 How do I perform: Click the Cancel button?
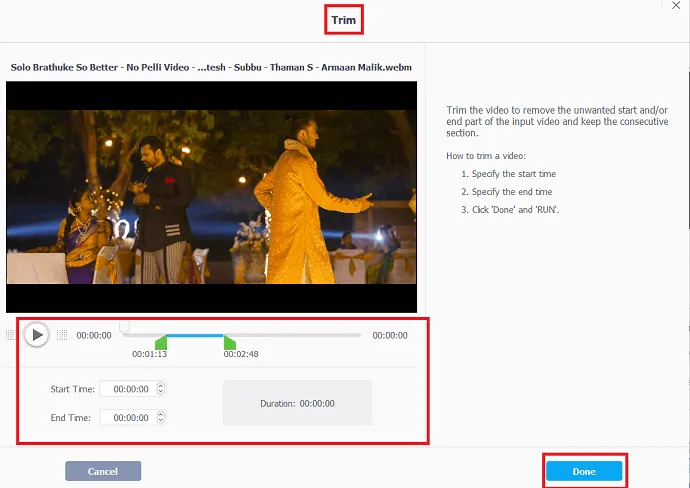pyautogui.click(x=103, y=471)
